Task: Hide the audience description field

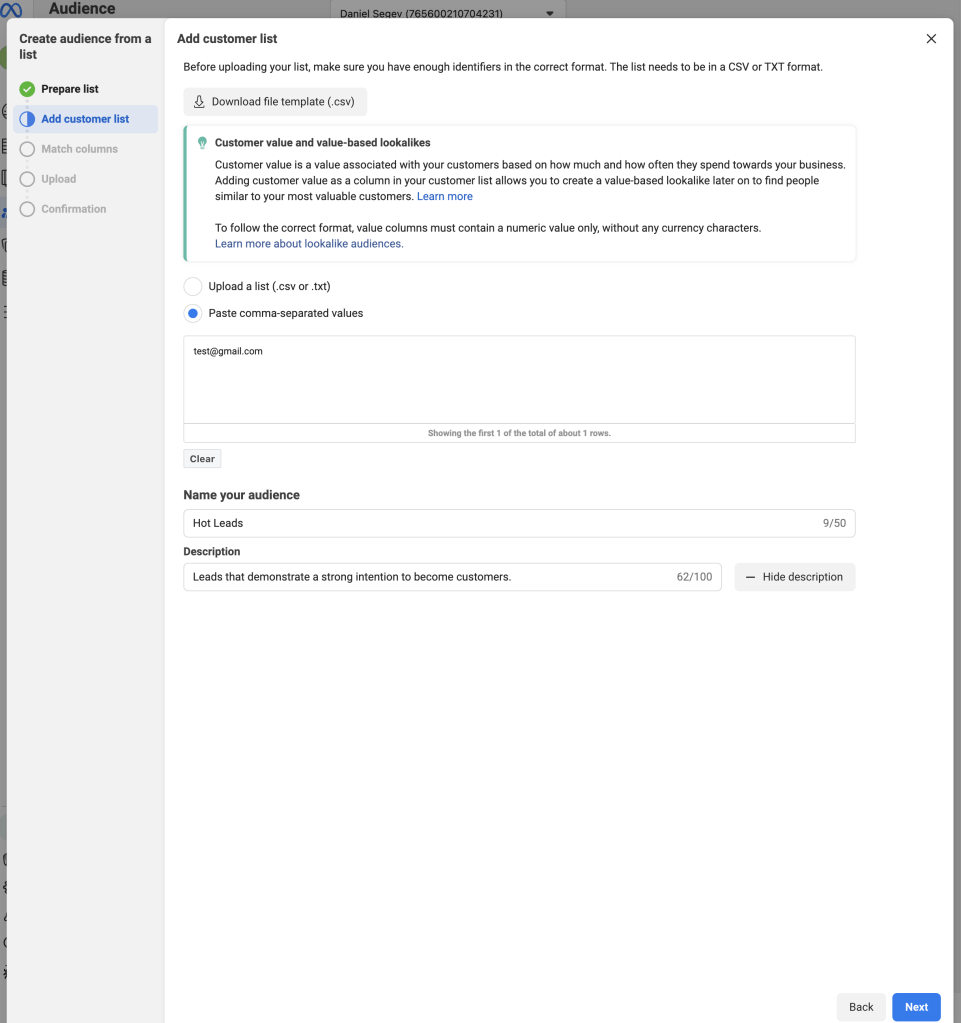Action: click(x=794, y=576)
